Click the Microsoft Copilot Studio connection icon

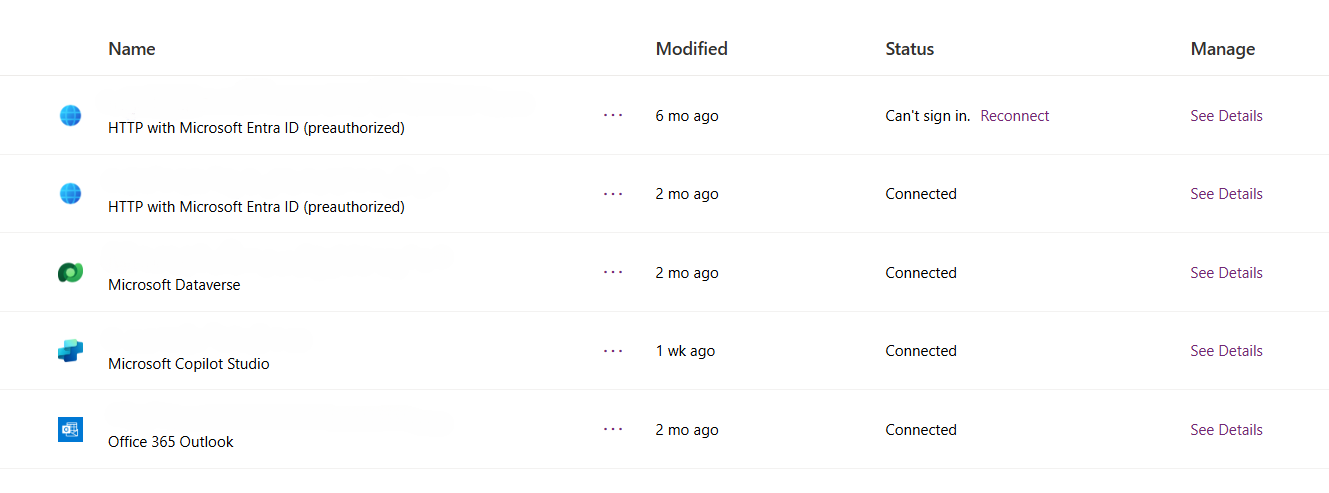70,350
